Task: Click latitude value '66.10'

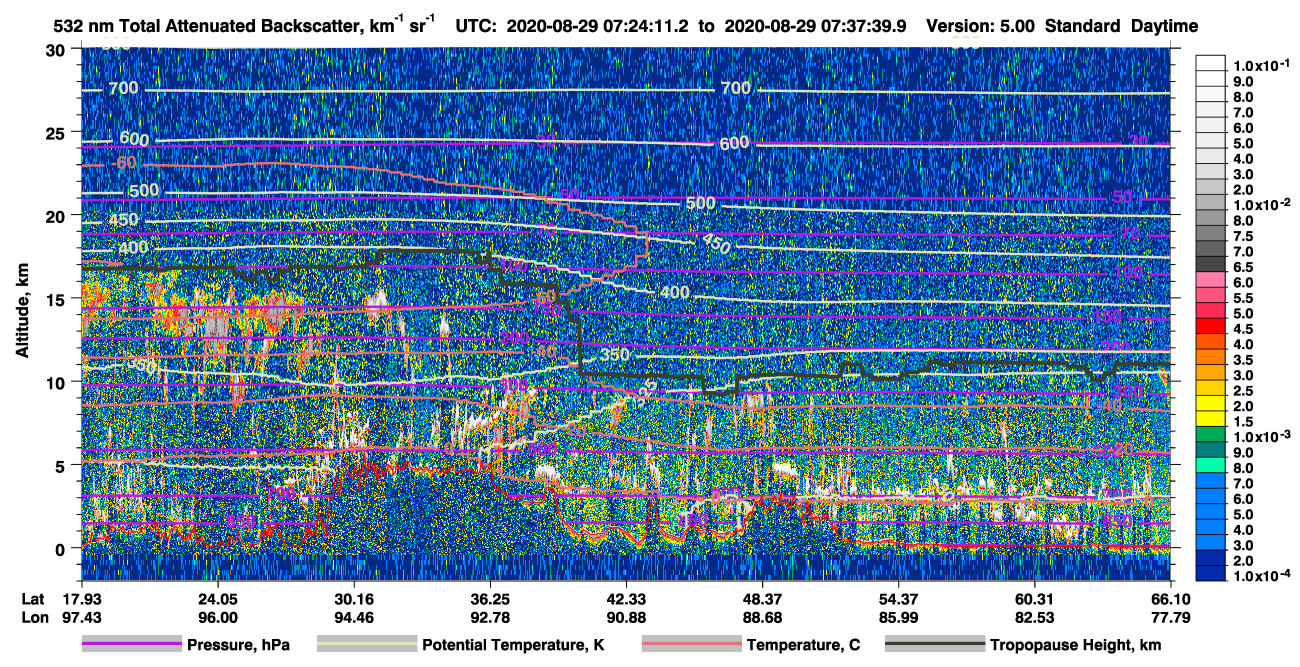Action: coord(1170,598)
